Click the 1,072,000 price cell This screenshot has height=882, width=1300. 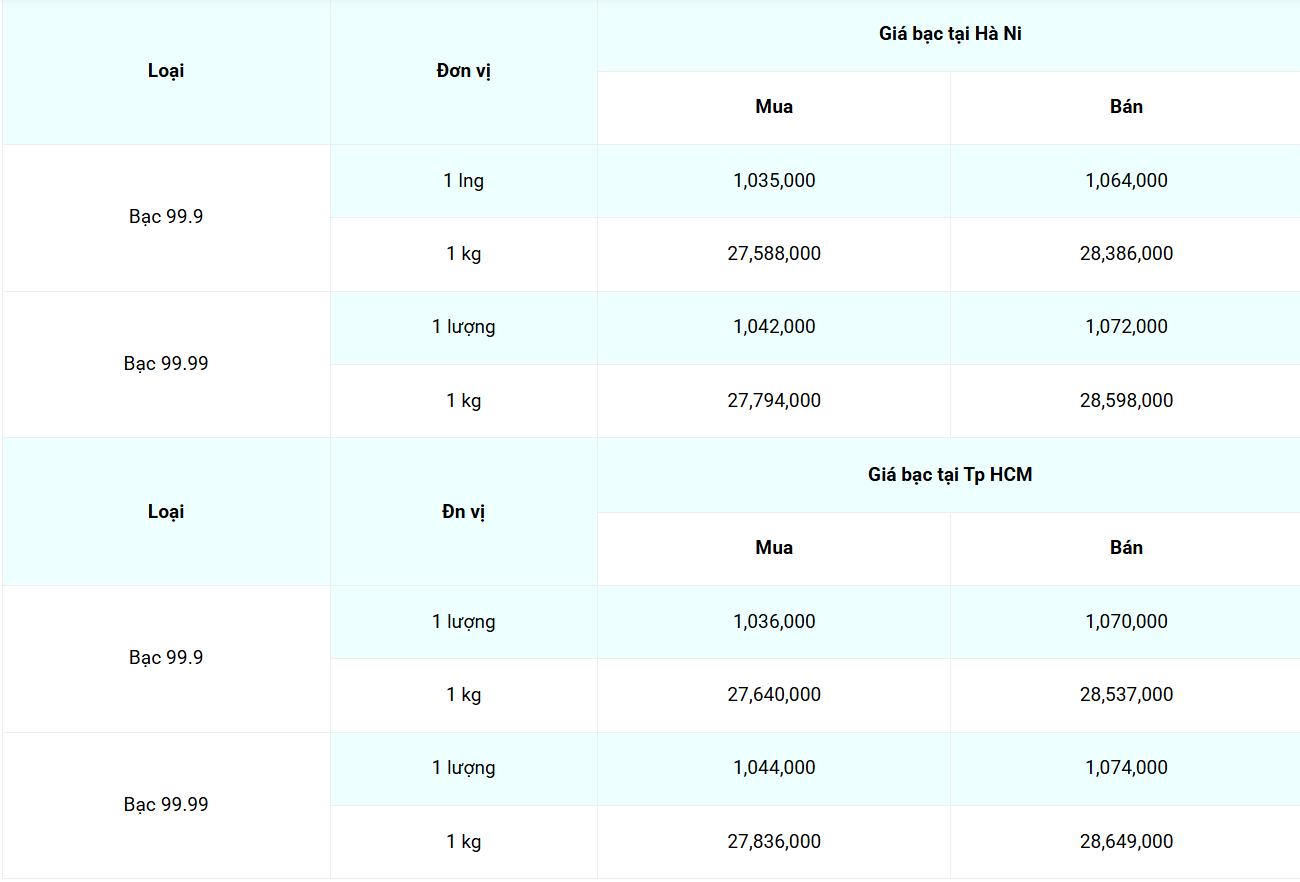(1126, 327)
